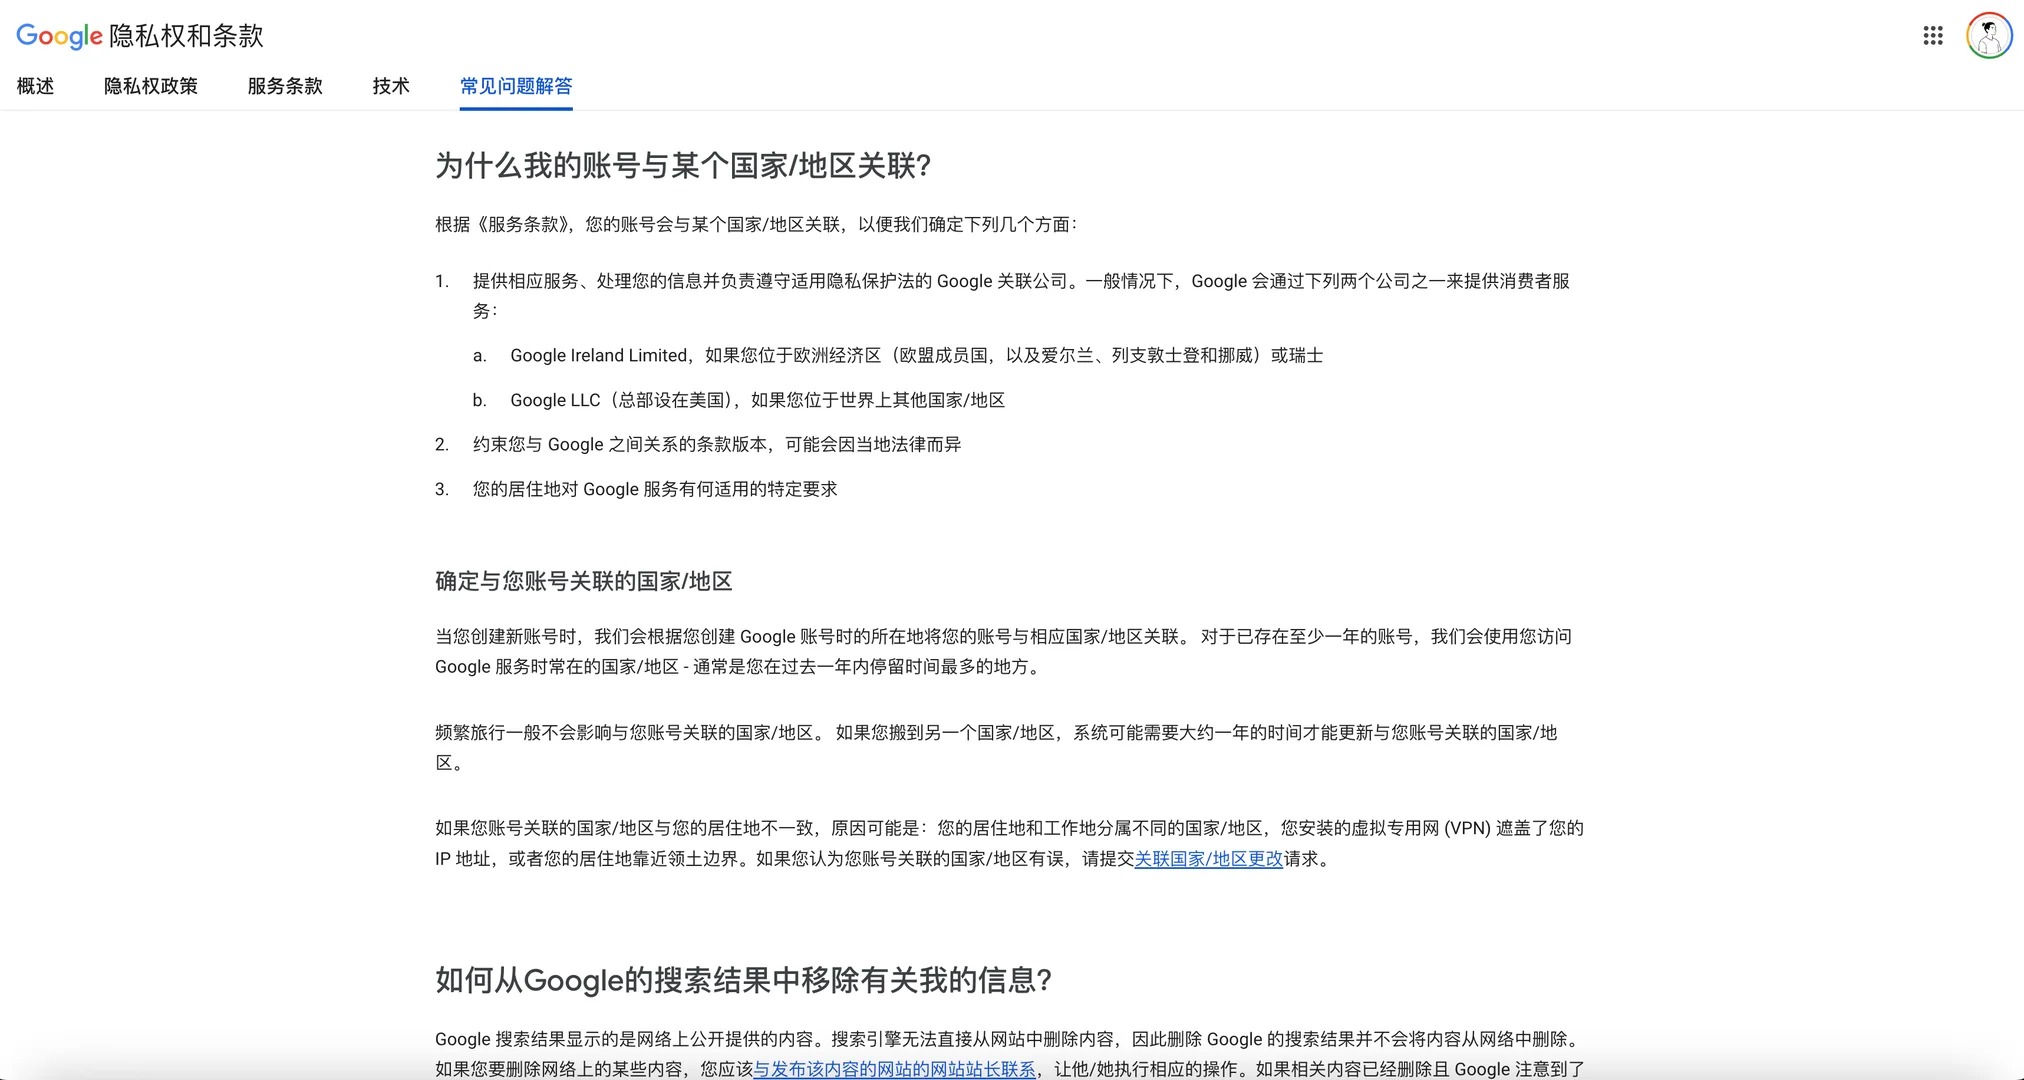Screen dimensions: 2024x1080
Task: Click item 3 about 您的居住地对 Google 服务
Action: pos(655,489)
